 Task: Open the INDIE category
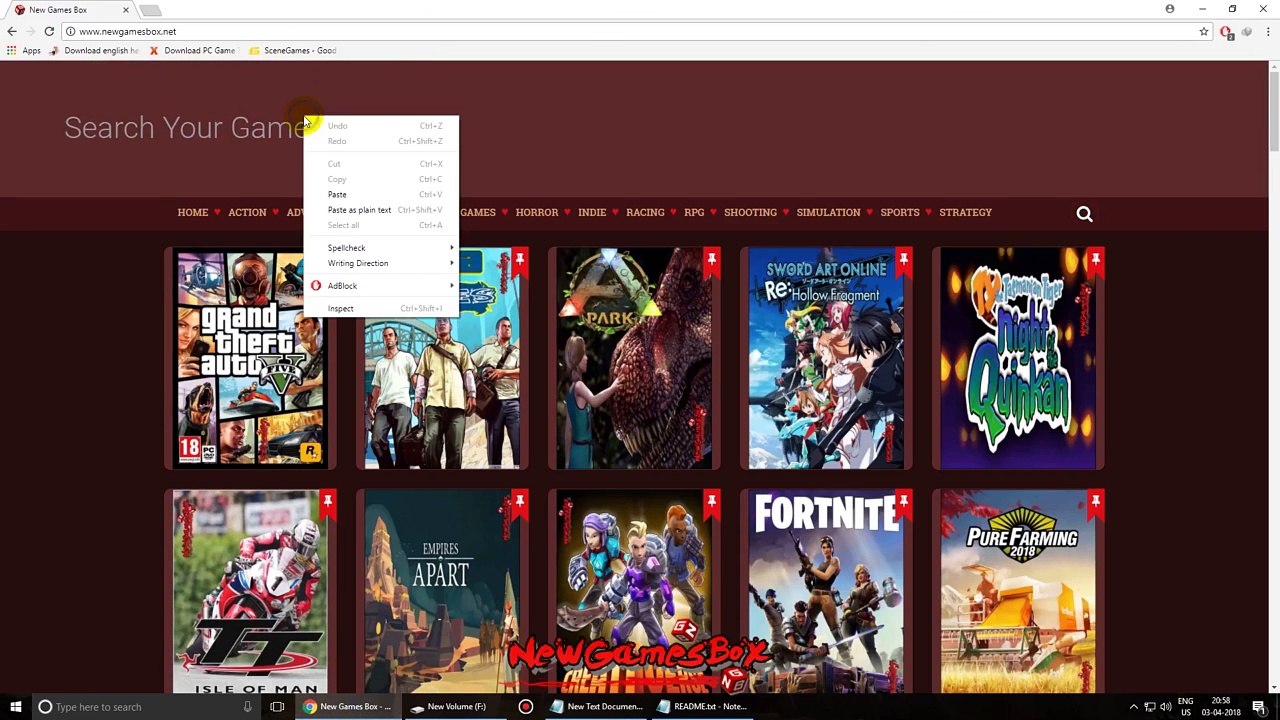click(x=592, y=212)
